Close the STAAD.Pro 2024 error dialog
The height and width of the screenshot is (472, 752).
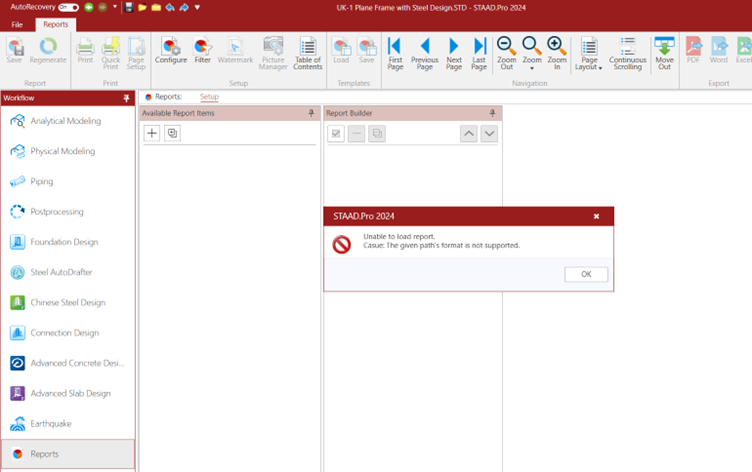(596, 216)
